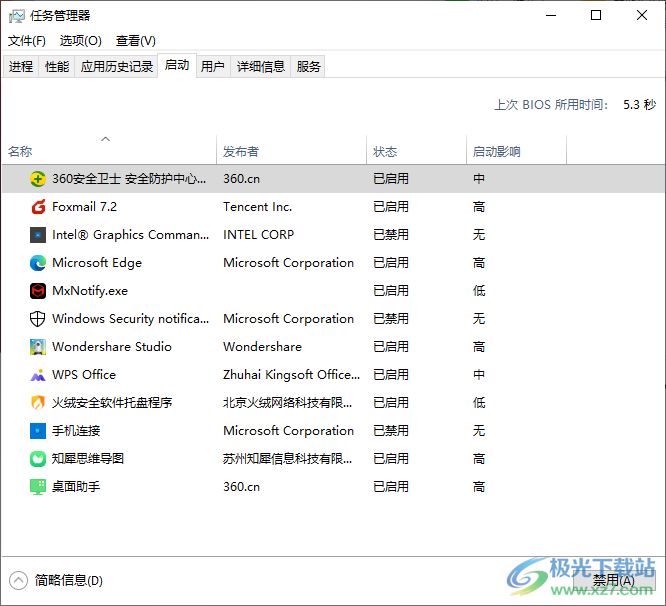The width and height of the screenshot is (666, 606).
Task: Select the Wondershare Studio row name
Action: point(112,347)
